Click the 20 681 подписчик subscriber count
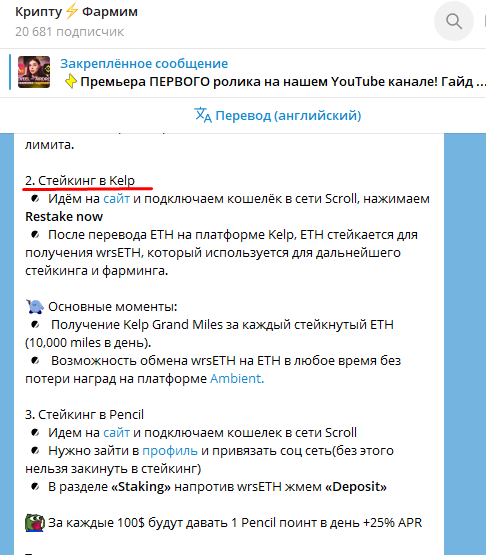Image resolution: width=486 pixels, height=555 pixels. coord(69,32)
